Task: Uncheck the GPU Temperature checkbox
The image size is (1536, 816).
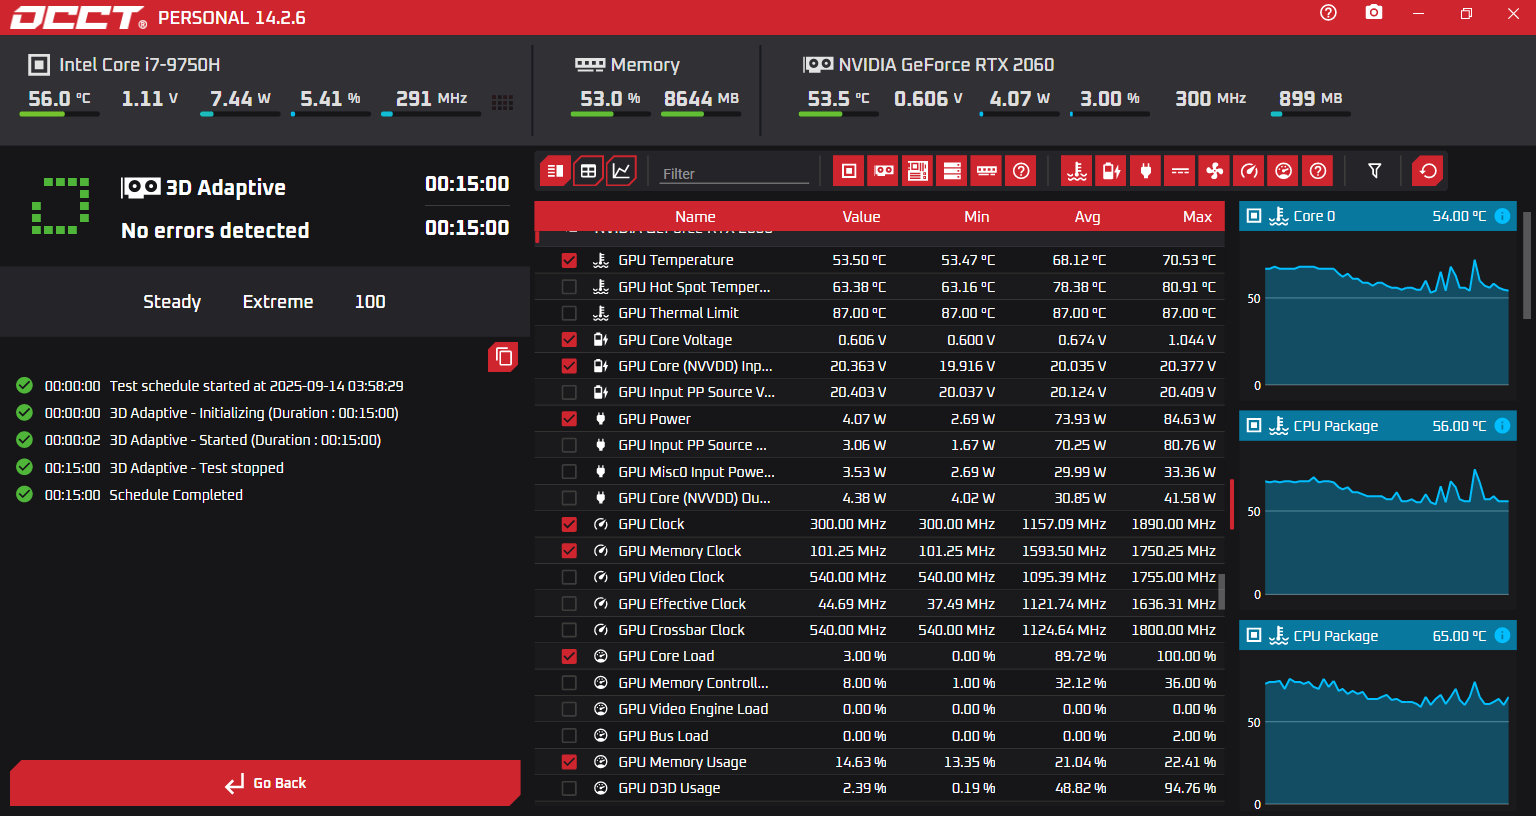Action: pos(569,260)
